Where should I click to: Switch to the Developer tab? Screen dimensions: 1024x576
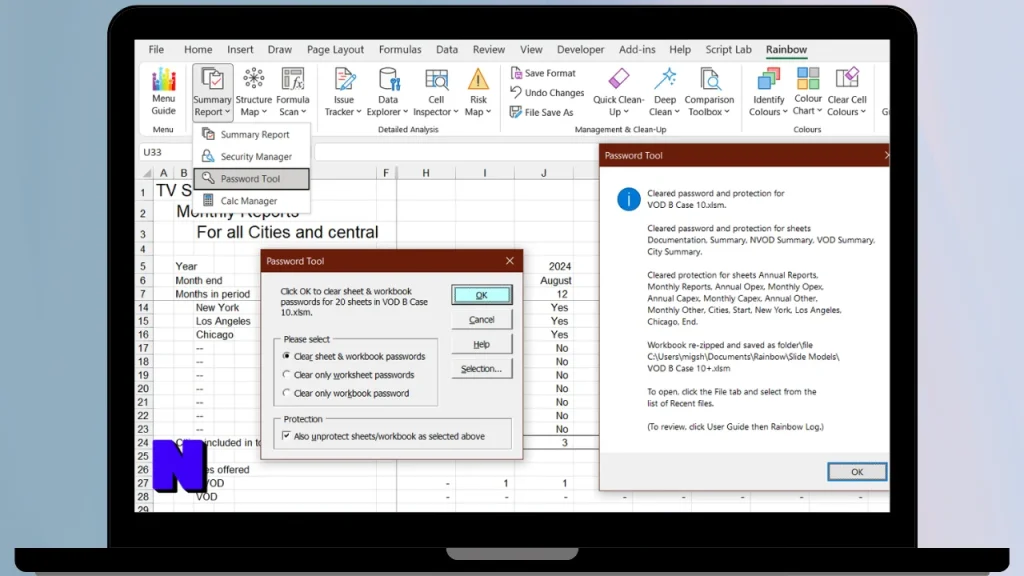[580, 50]
